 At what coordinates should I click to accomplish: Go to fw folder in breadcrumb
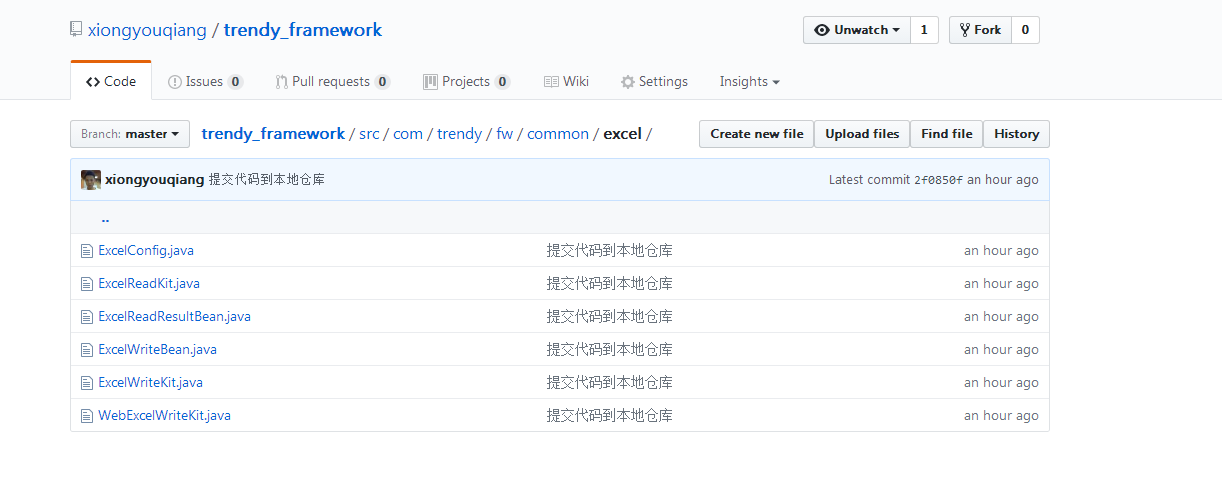click(505, 134)
